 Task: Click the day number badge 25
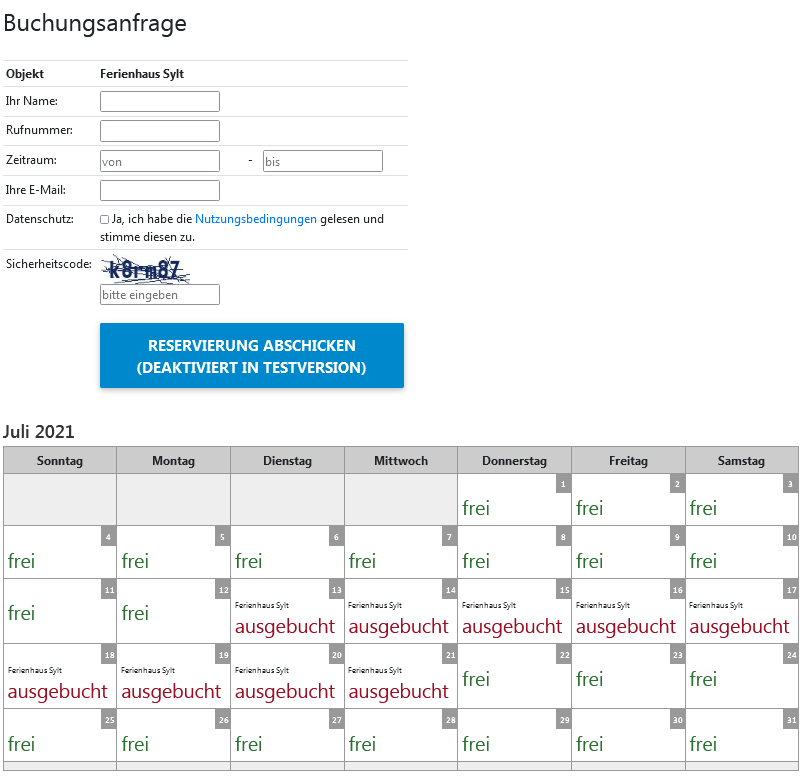point(108,720)
